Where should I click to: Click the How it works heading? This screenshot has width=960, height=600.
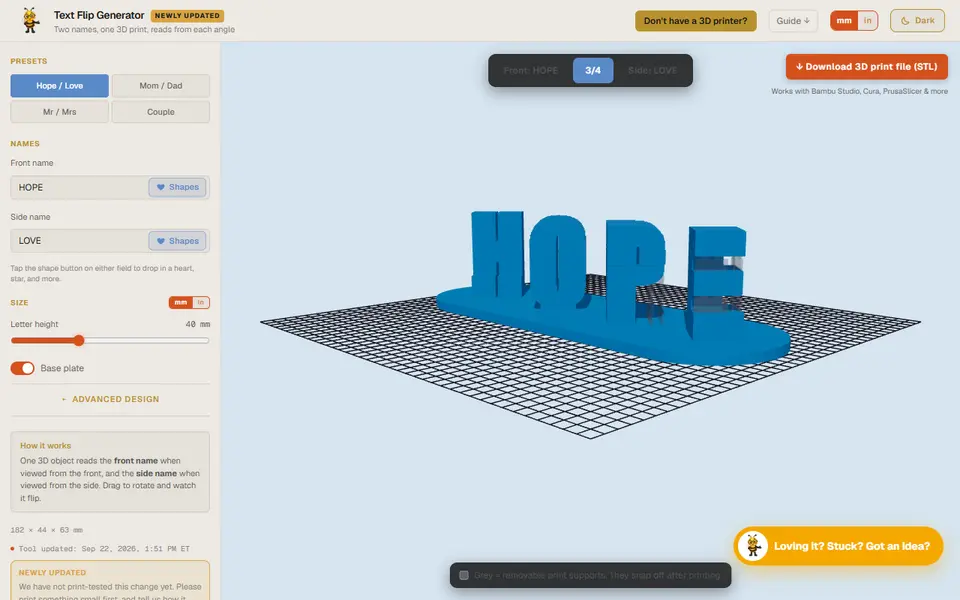45,446
